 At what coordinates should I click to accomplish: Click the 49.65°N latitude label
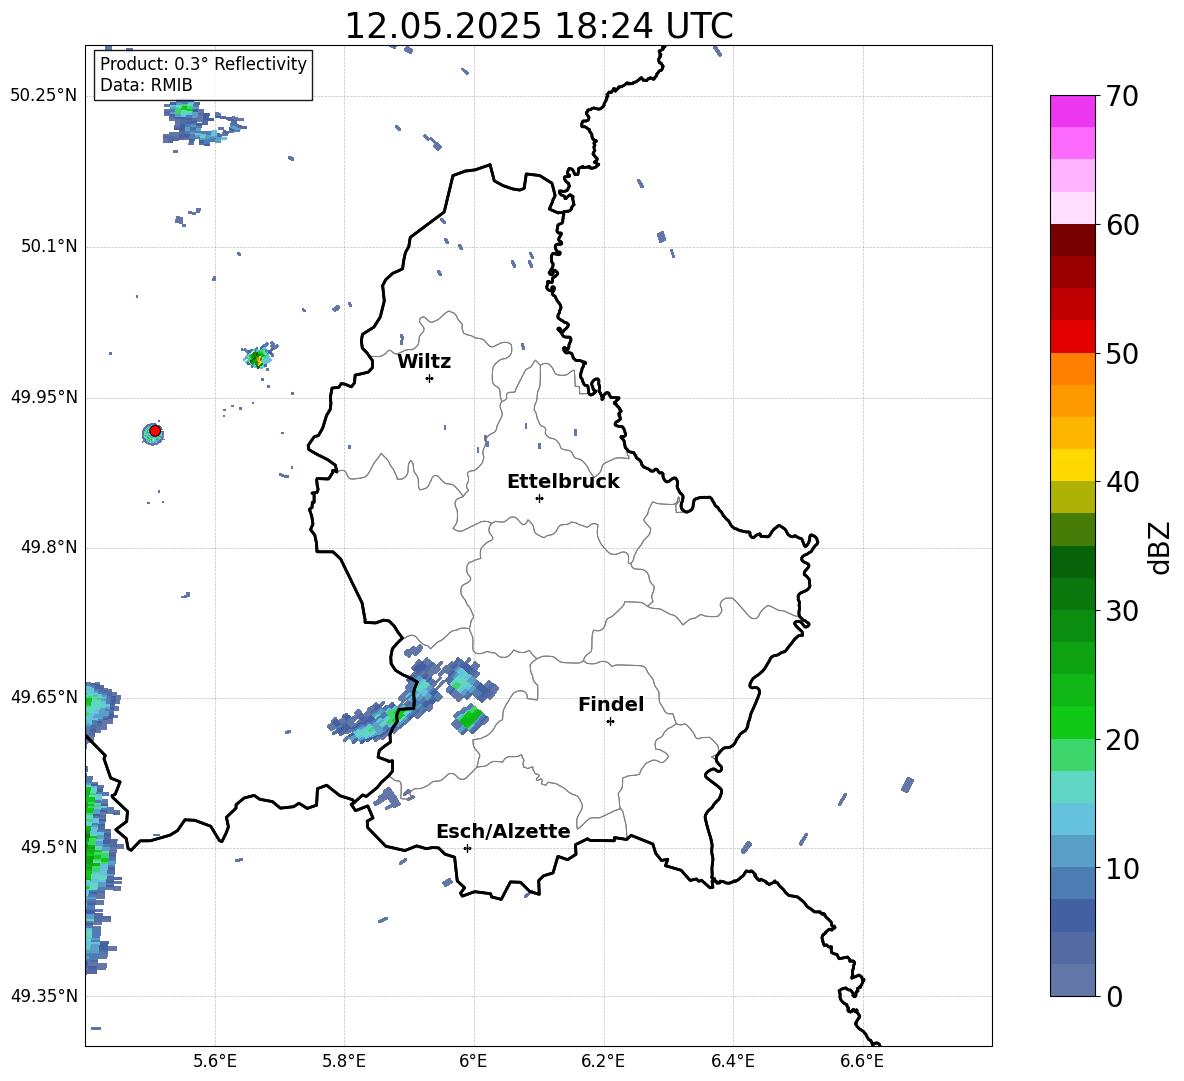point(44,697)
